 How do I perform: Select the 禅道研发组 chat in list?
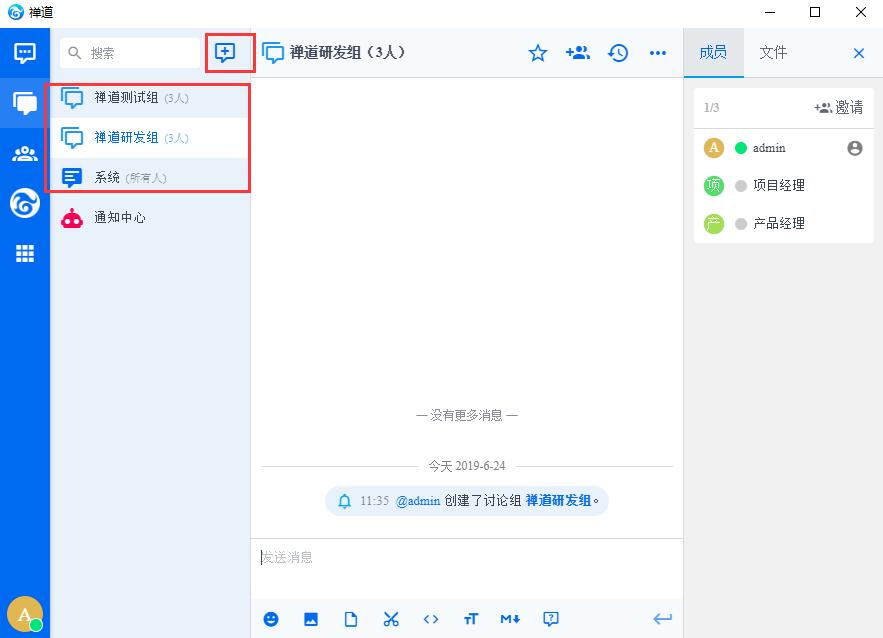(x=150, y=138)
